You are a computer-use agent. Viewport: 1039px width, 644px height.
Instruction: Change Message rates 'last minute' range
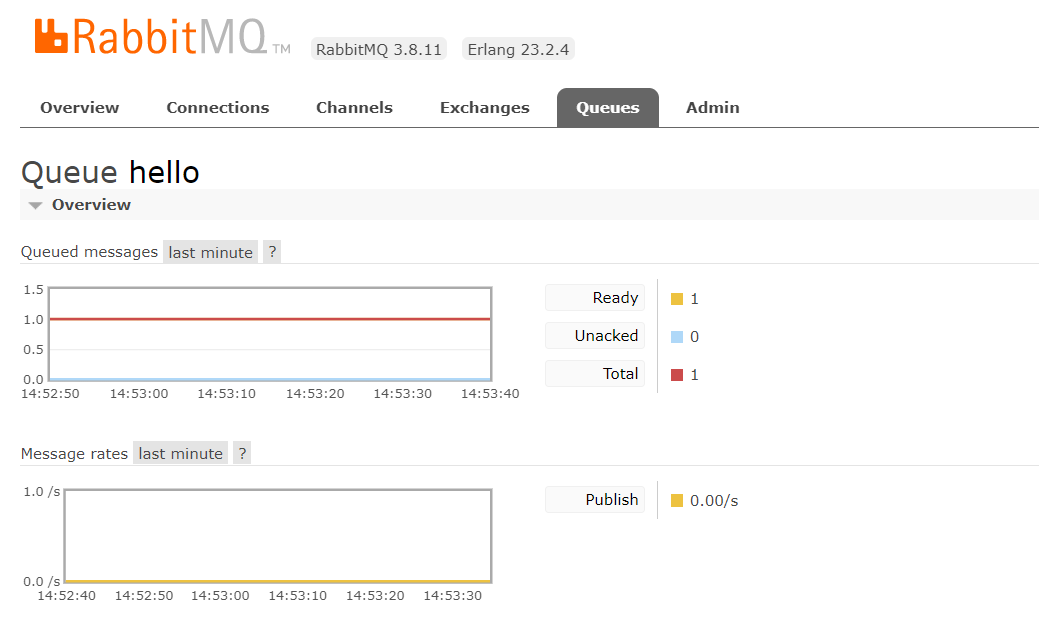(180, 454)
